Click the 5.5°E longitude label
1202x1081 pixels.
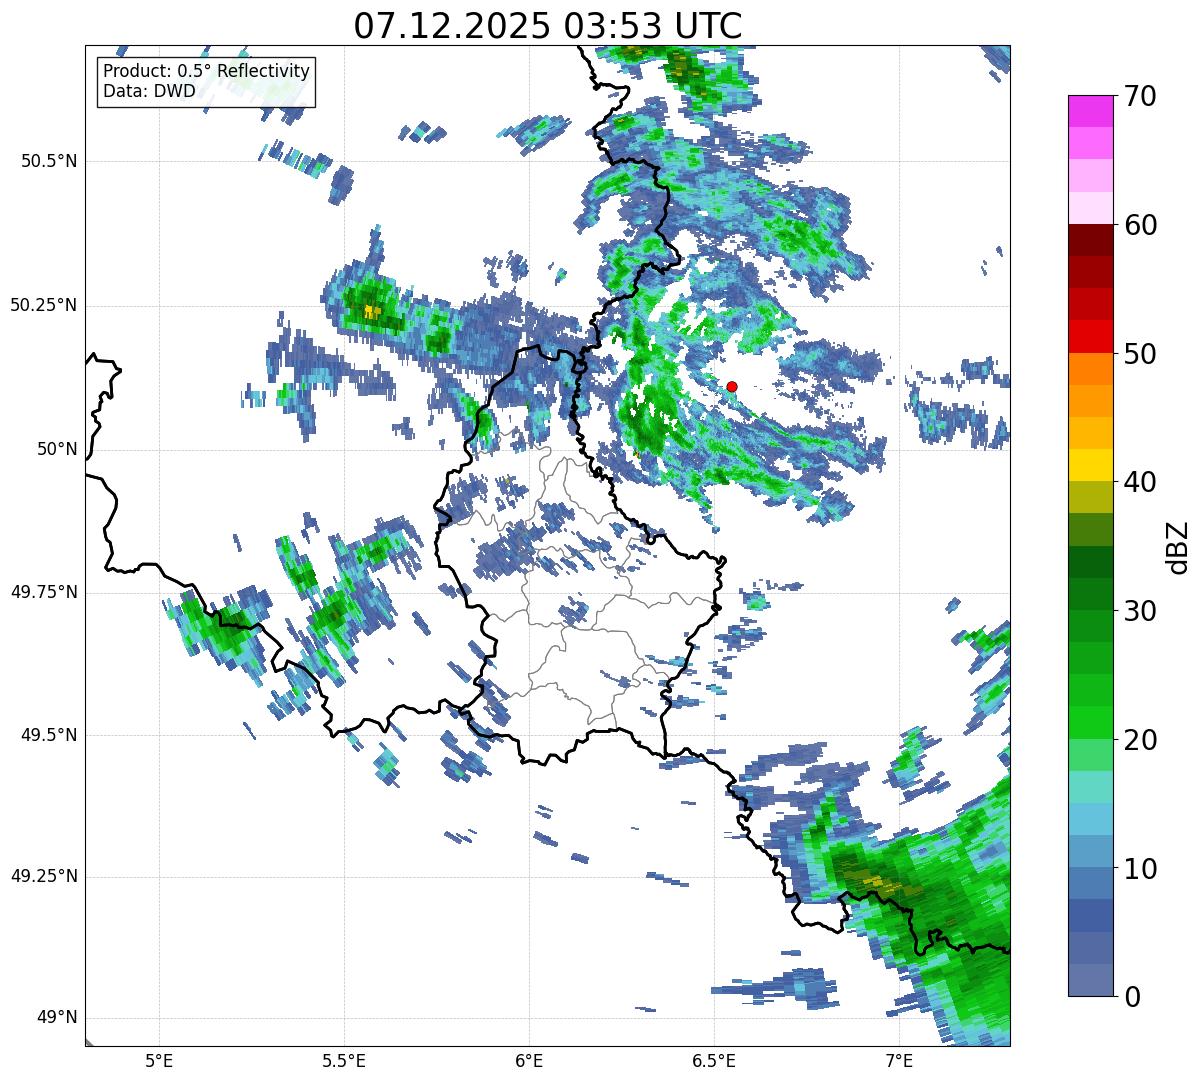[x=344, y=1060]
